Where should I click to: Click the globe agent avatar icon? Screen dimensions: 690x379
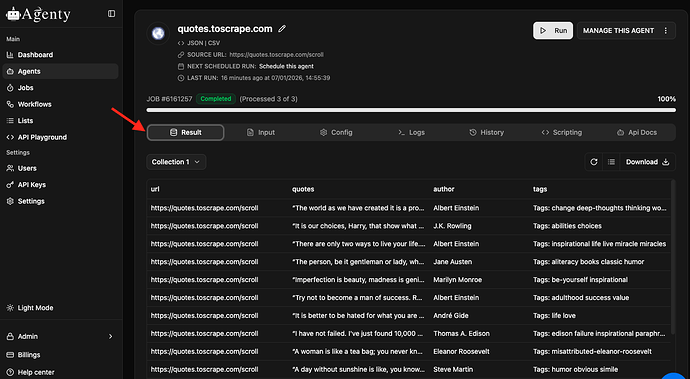[x=158, y=33]
